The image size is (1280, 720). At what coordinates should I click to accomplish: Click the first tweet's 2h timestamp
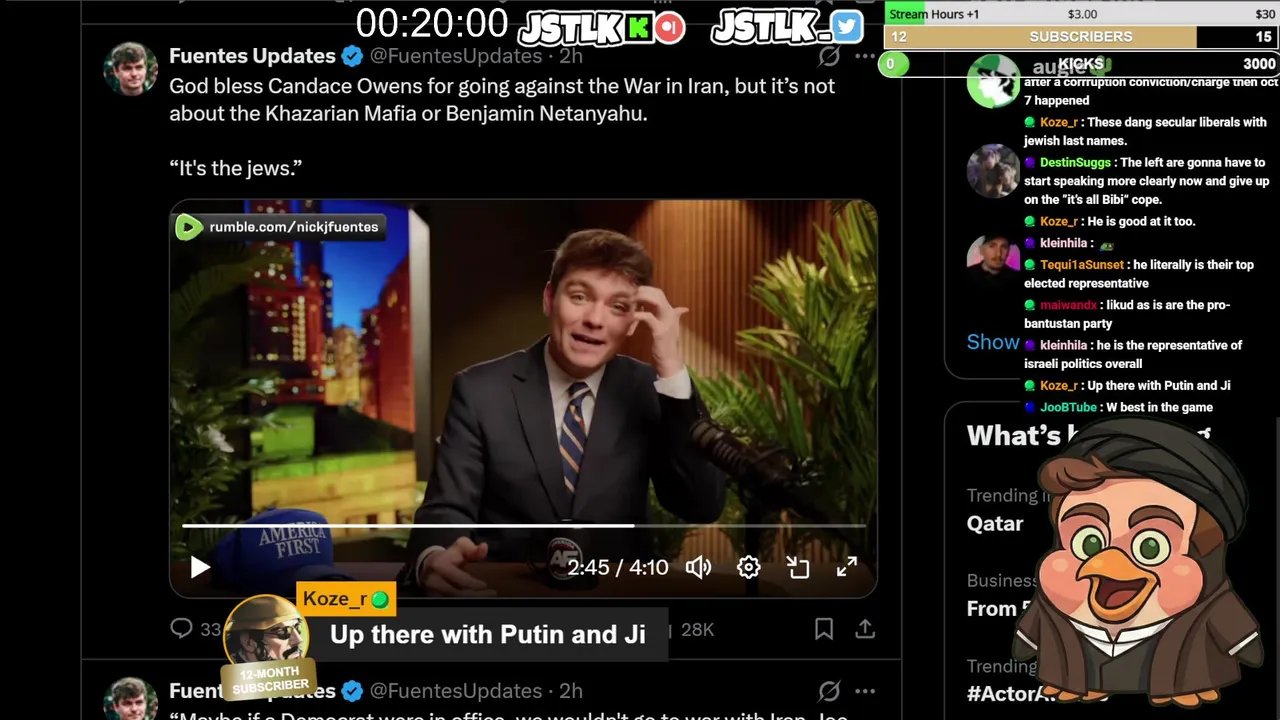click(571, 56)
